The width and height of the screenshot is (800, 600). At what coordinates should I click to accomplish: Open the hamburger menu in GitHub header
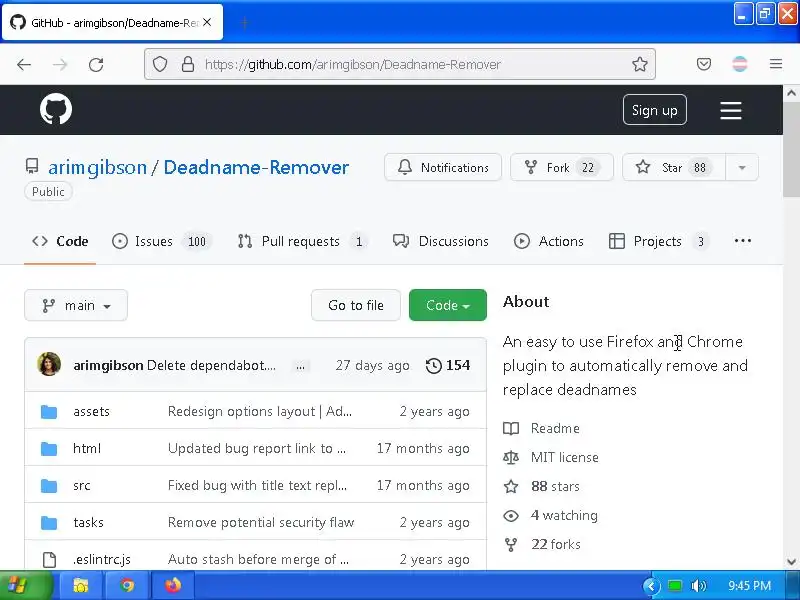(731, 110)
